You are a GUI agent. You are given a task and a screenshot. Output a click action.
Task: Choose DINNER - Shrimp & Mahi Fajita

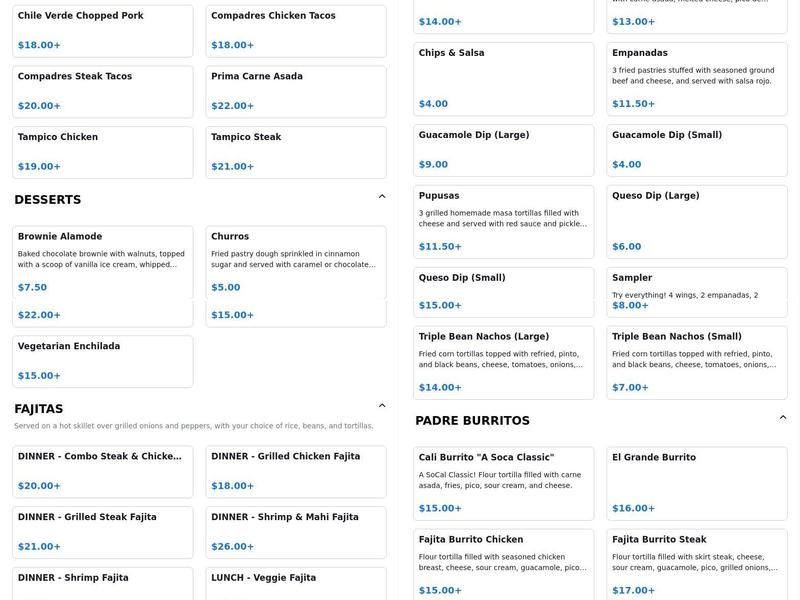pyautogui.click(x=296, y=532)
